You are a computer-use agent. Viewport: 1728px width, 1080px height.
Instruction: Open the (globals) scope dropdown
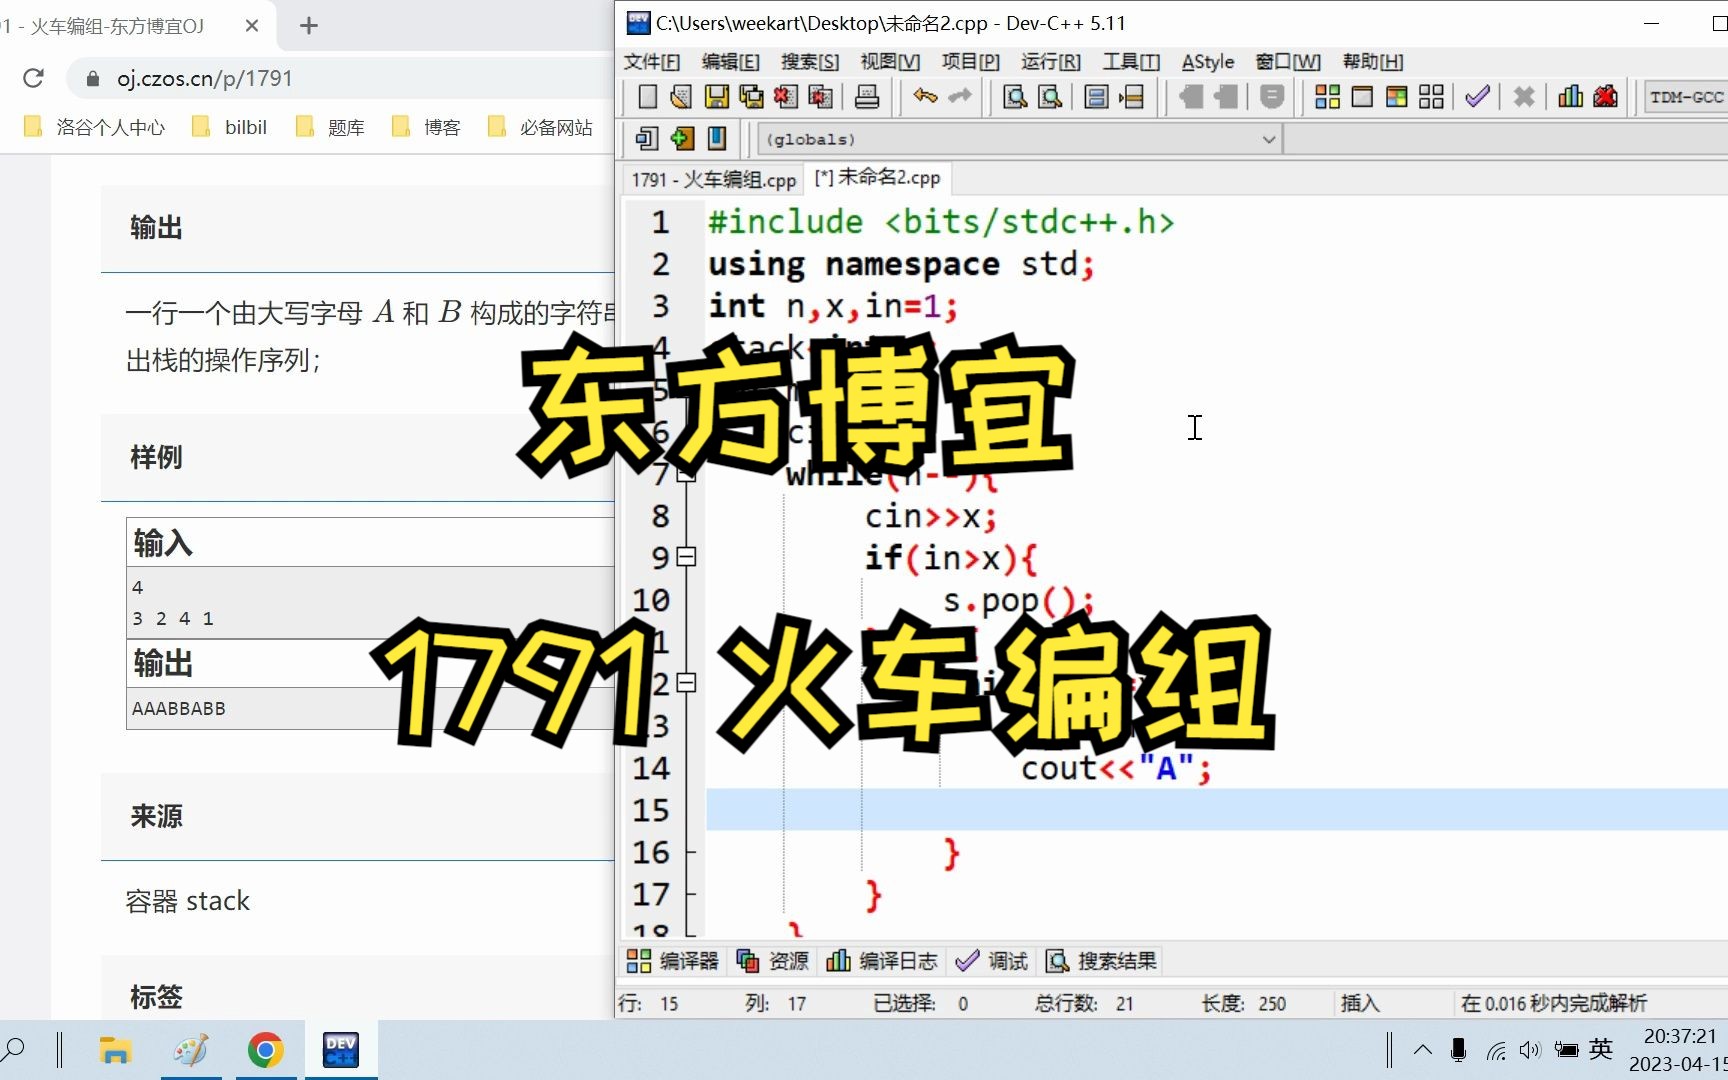pos(1019,139)
